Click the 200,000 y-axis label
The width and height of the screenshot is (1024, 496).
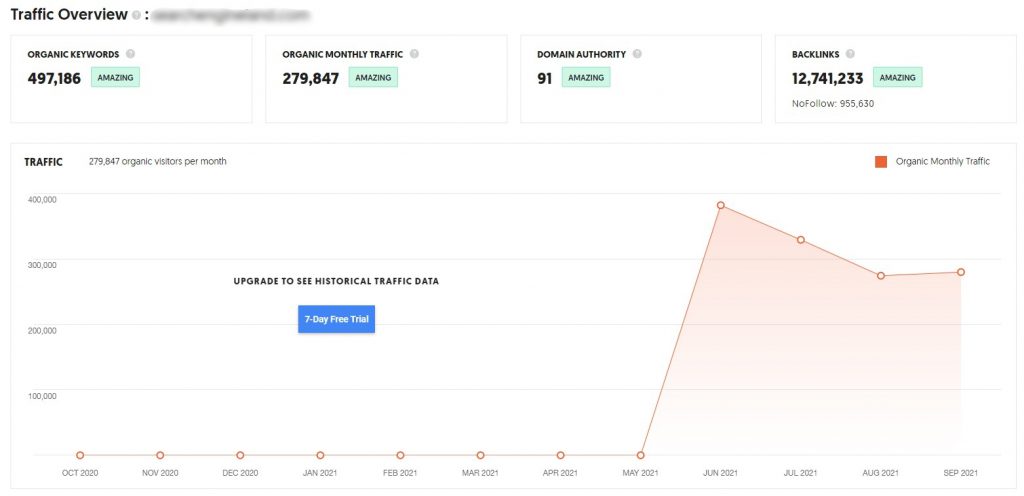[x=42, y=330]
